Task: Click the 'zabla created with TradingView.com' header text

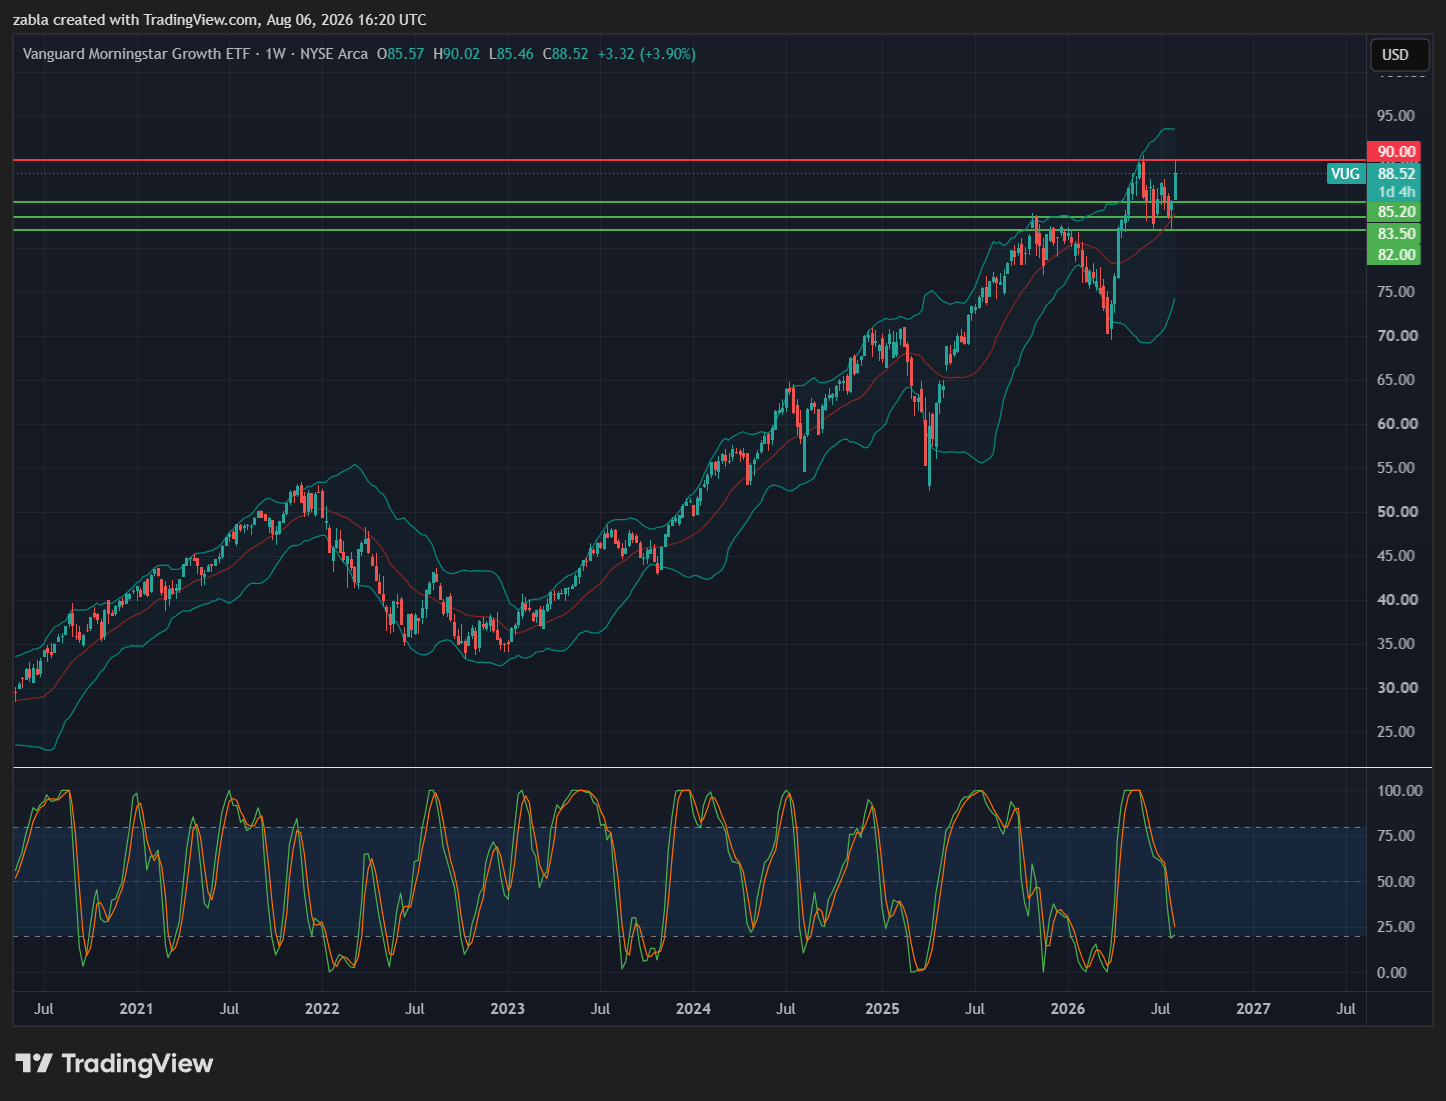Action: pos(135,20)
